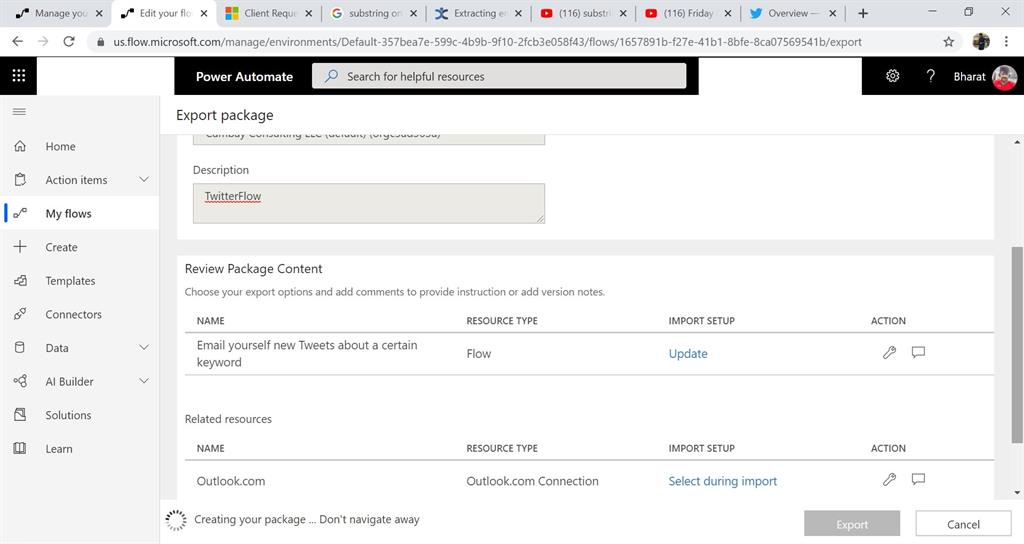The image size is (1024, 544).
Task: Expand the AI Builder chevron
Action: (x=144, y=381)
